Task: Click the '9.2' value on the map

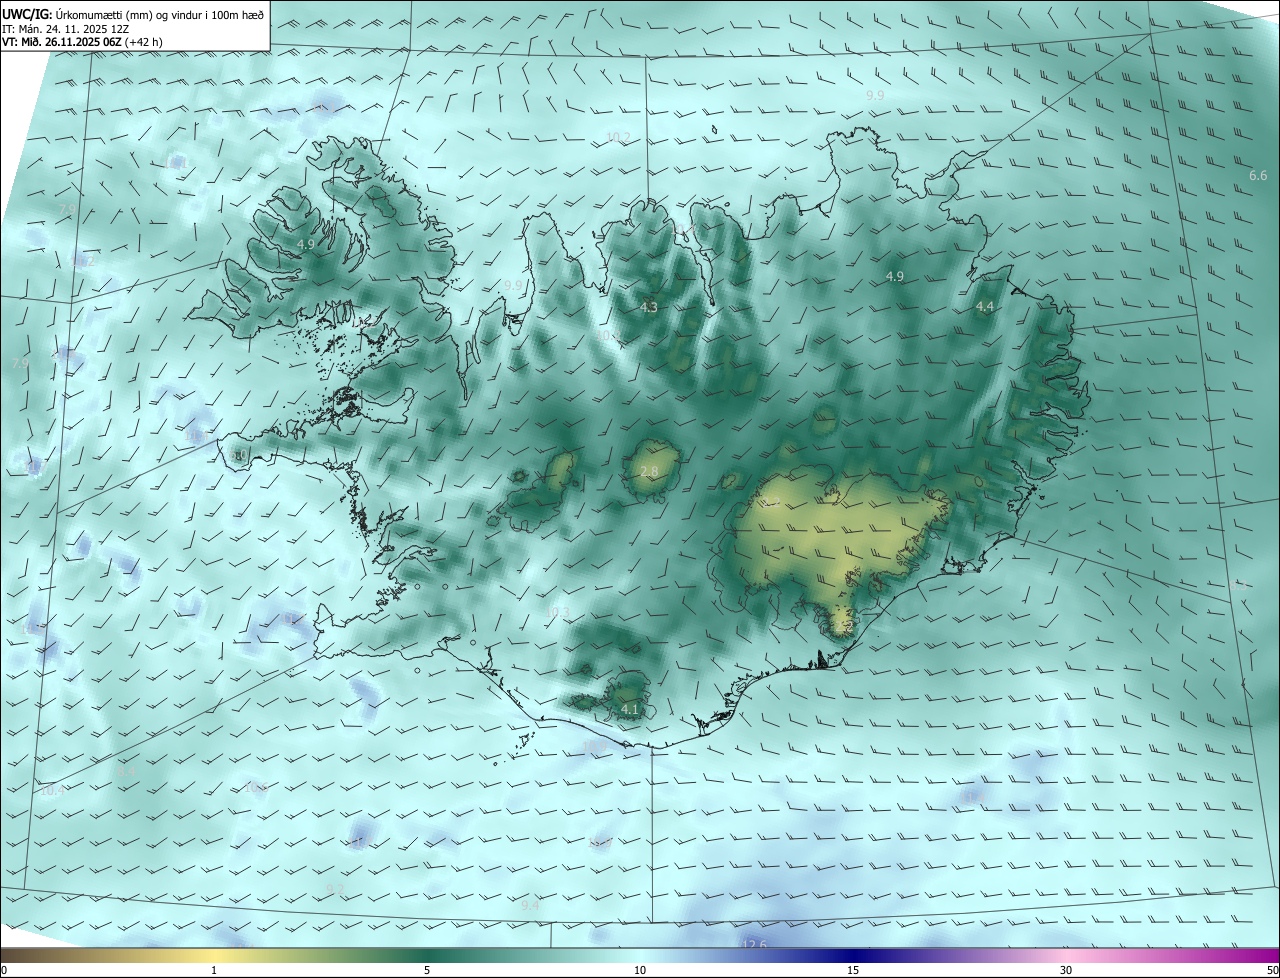Action: [x=335, y=889]
